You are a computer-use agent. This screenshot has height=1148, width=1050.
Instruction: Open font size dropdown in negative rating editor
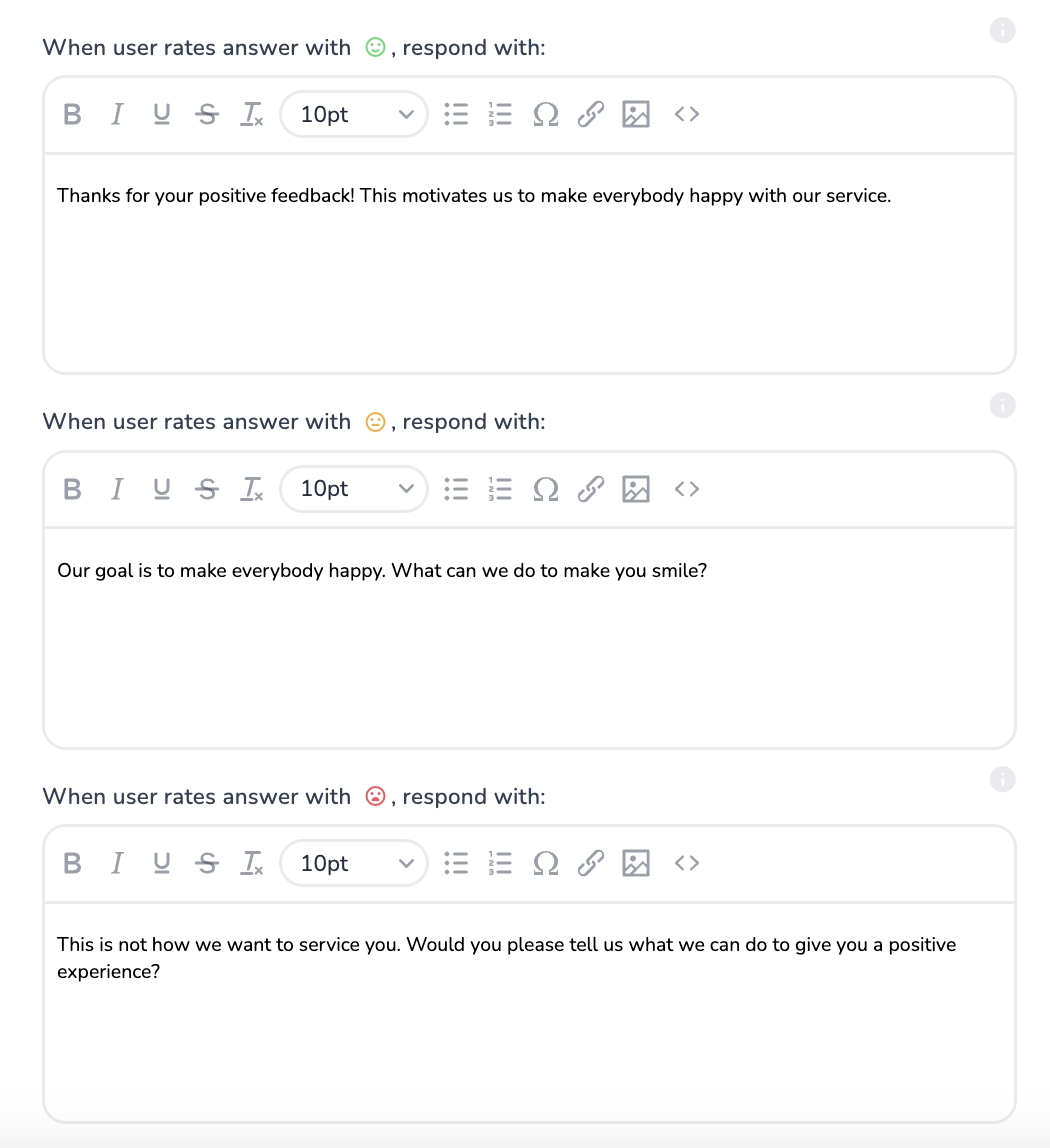(x=354, y=863)
